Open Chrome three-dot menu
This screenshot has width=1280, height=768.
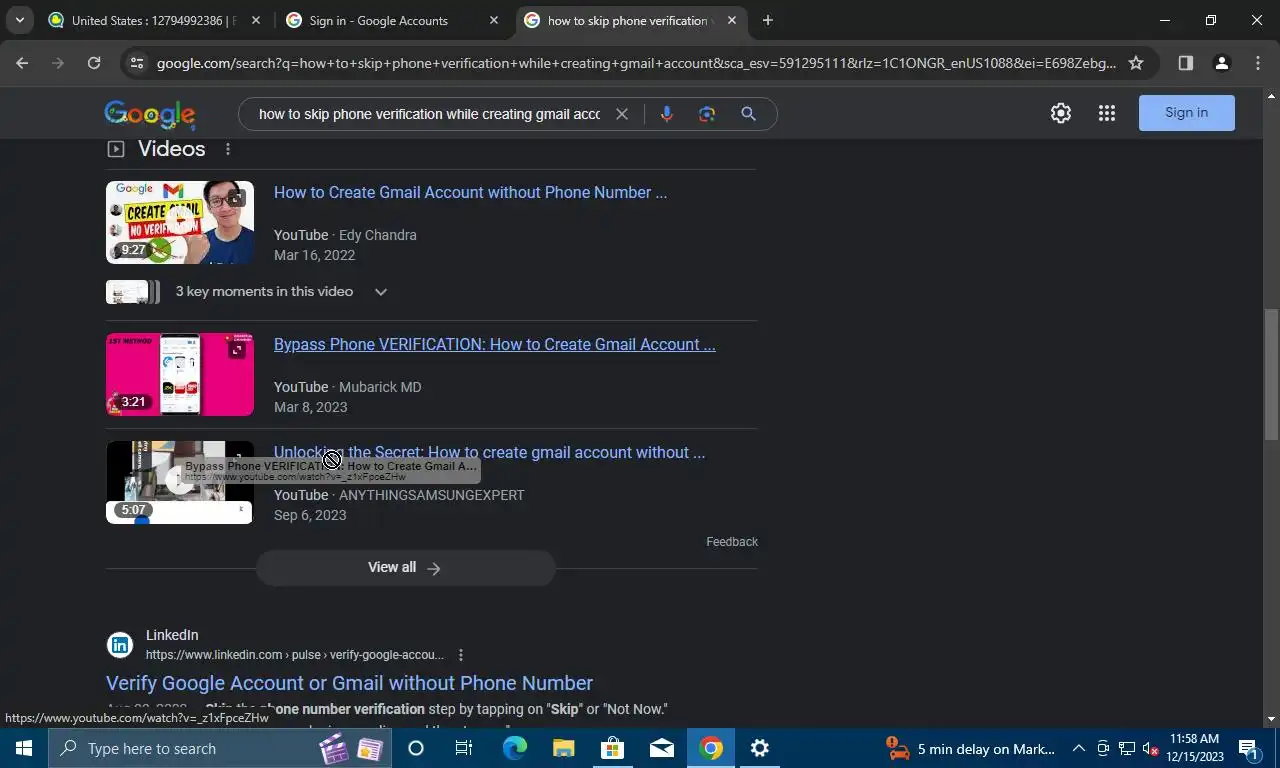pyautogui.click(x=1258, y=63)
